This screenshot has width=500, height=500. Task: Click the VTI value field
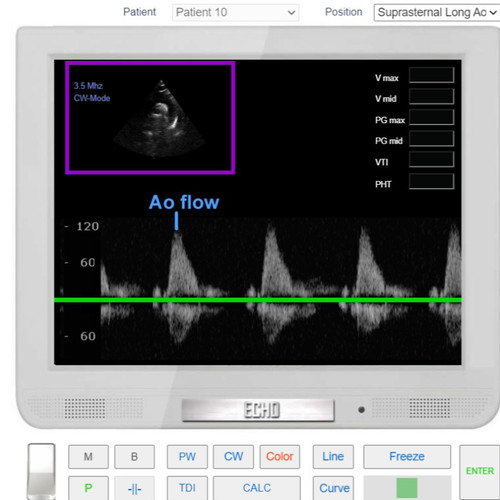coord(431,160)
